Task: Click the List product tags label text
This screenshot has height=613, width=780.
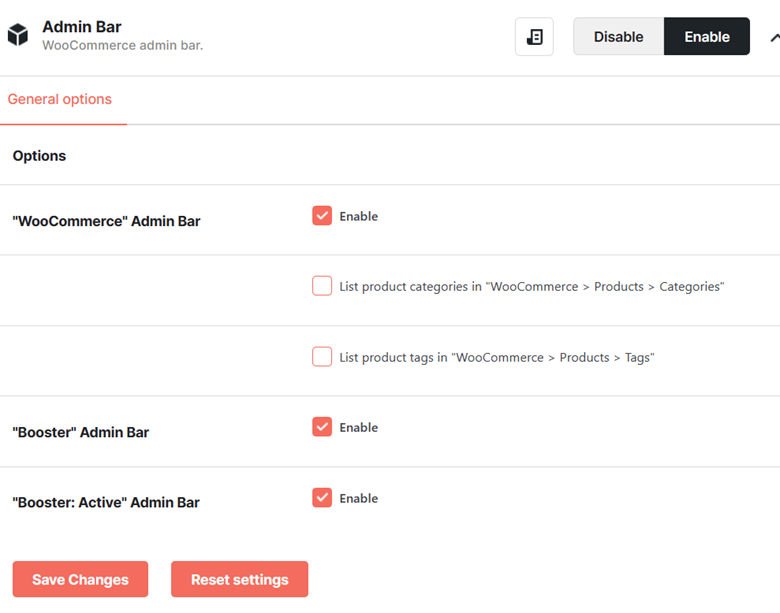Action: tap(497, 357)
